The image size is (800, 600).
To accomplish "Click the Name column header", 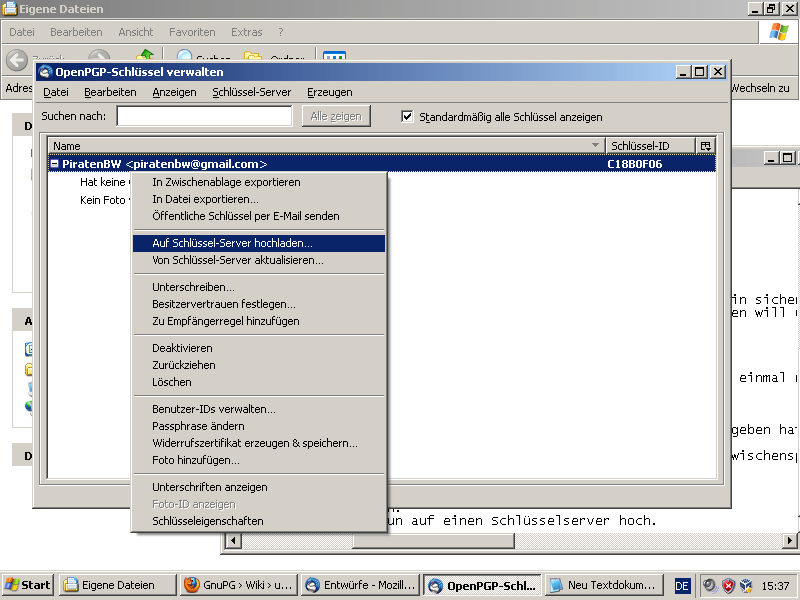I will [326, 146].
